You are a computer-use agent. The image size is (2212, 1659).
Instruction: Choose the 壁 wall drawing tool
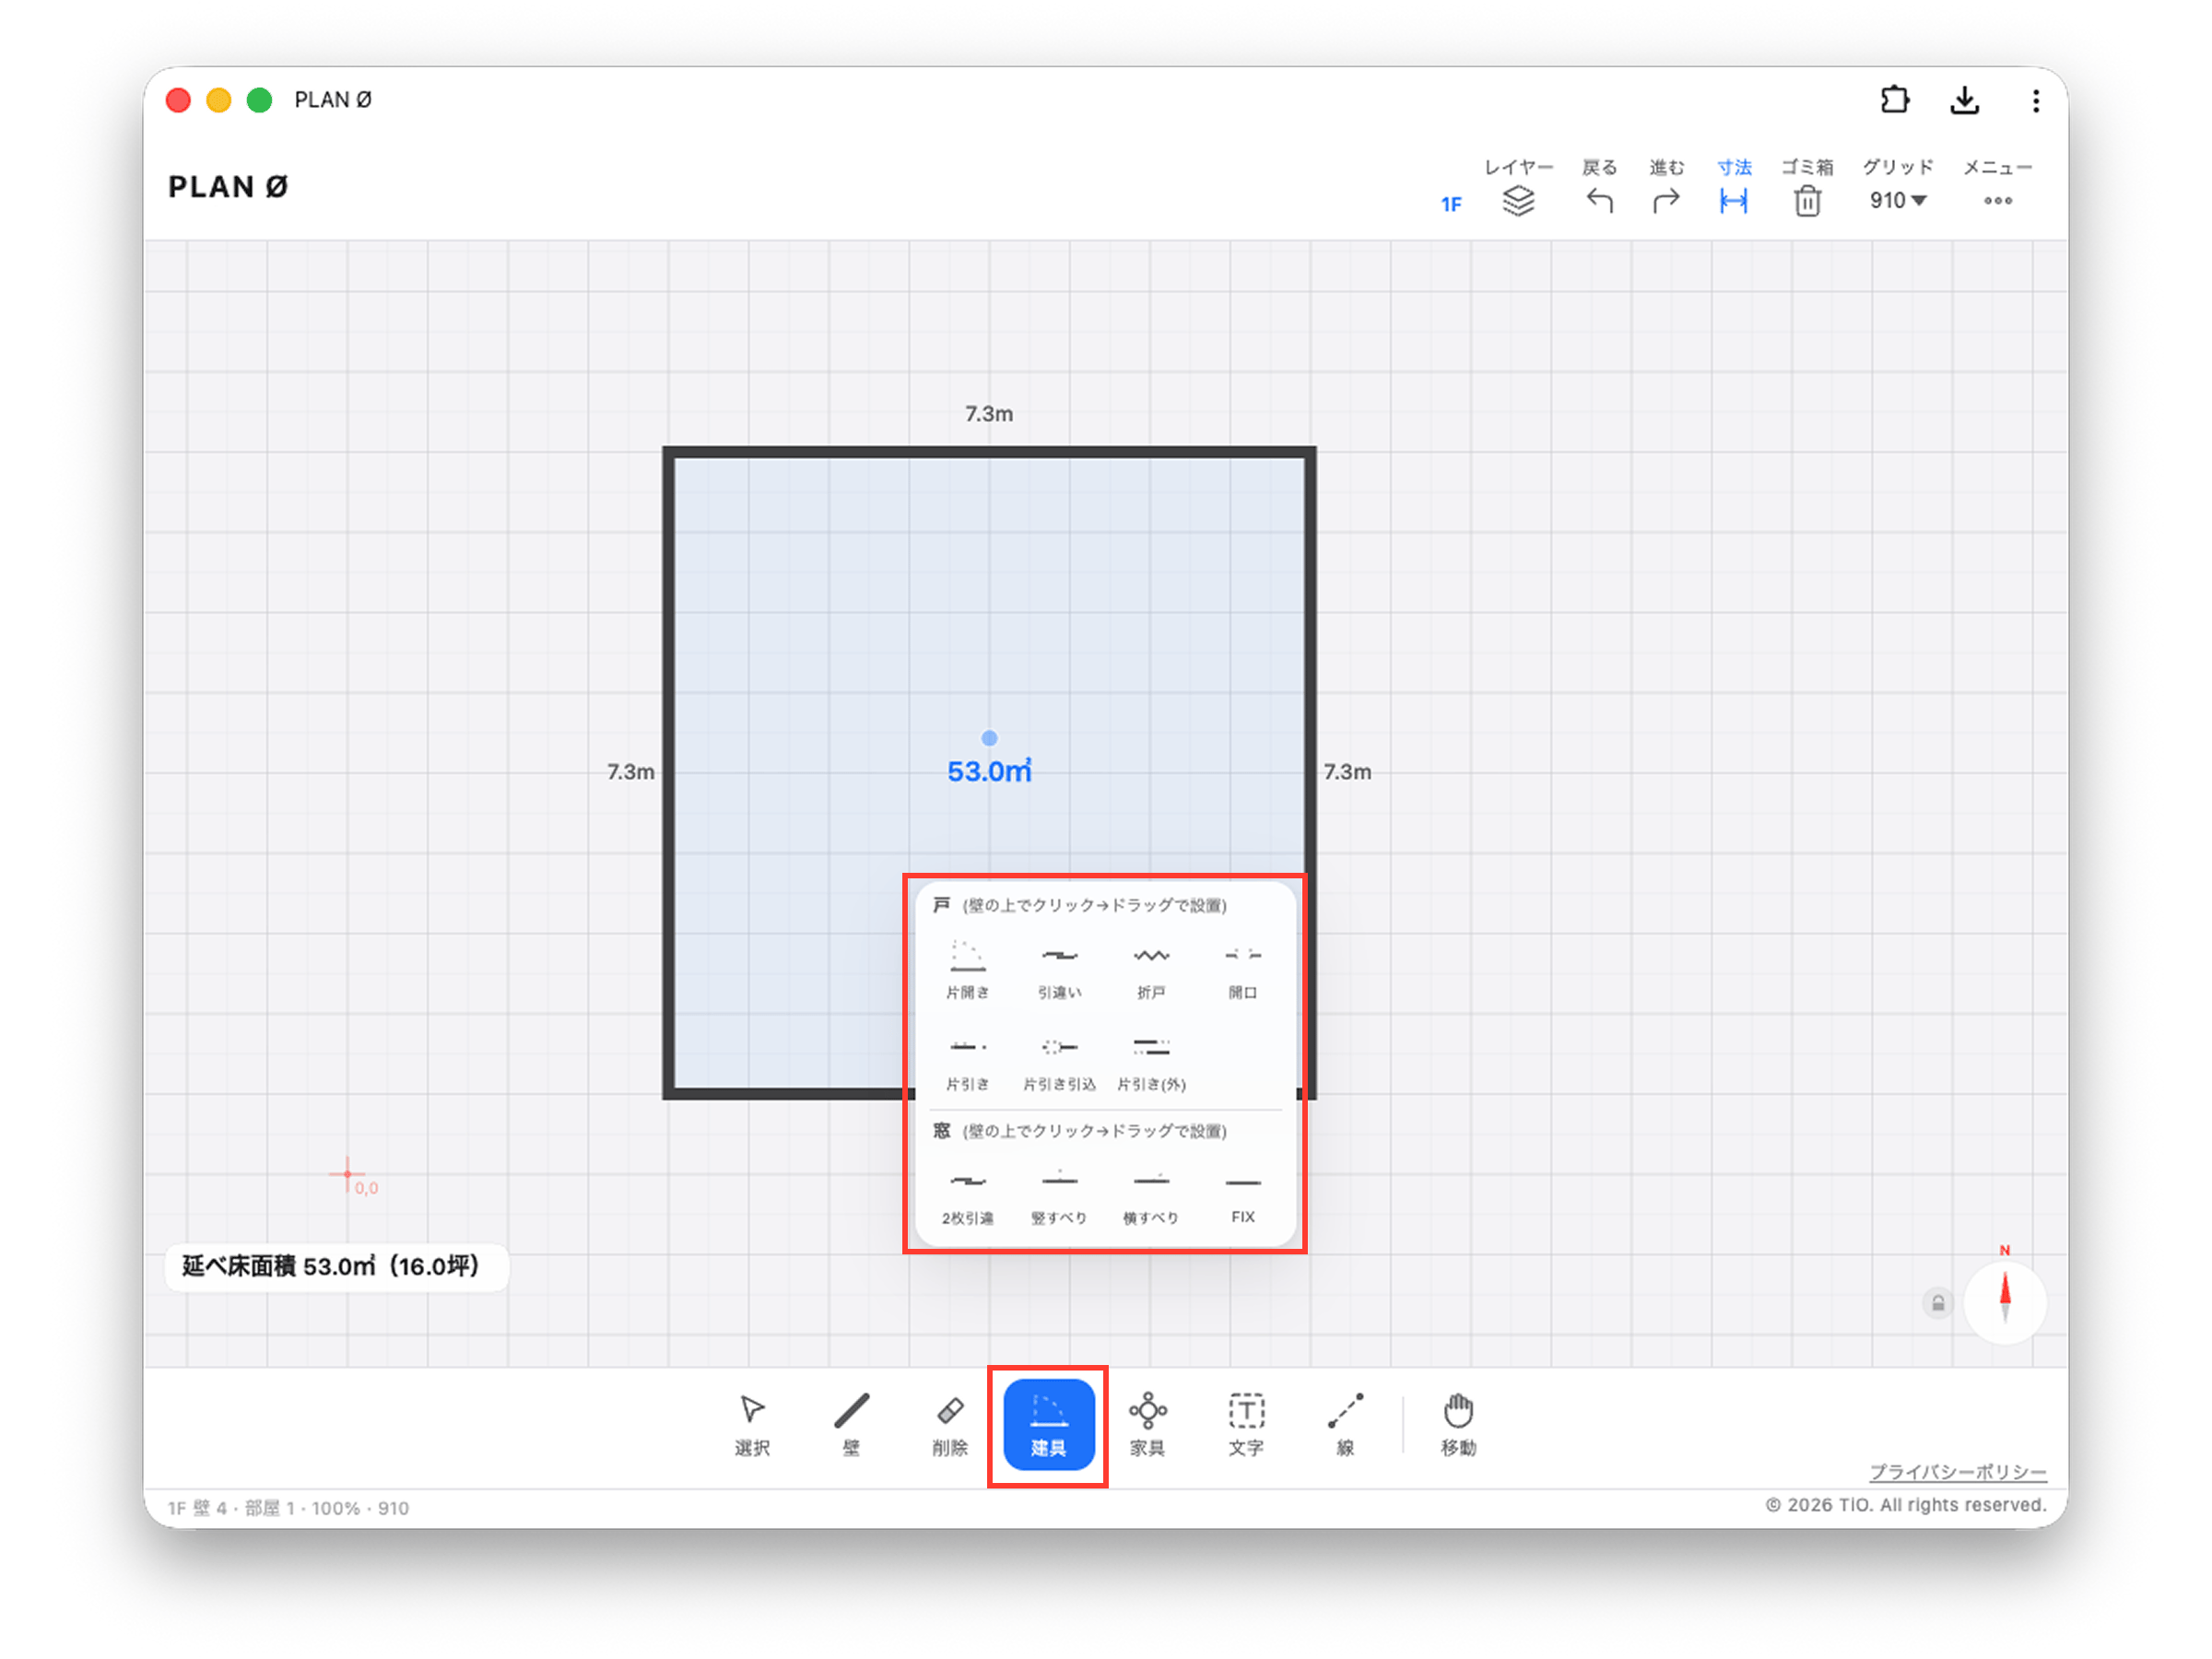[x=851, y=1424]
